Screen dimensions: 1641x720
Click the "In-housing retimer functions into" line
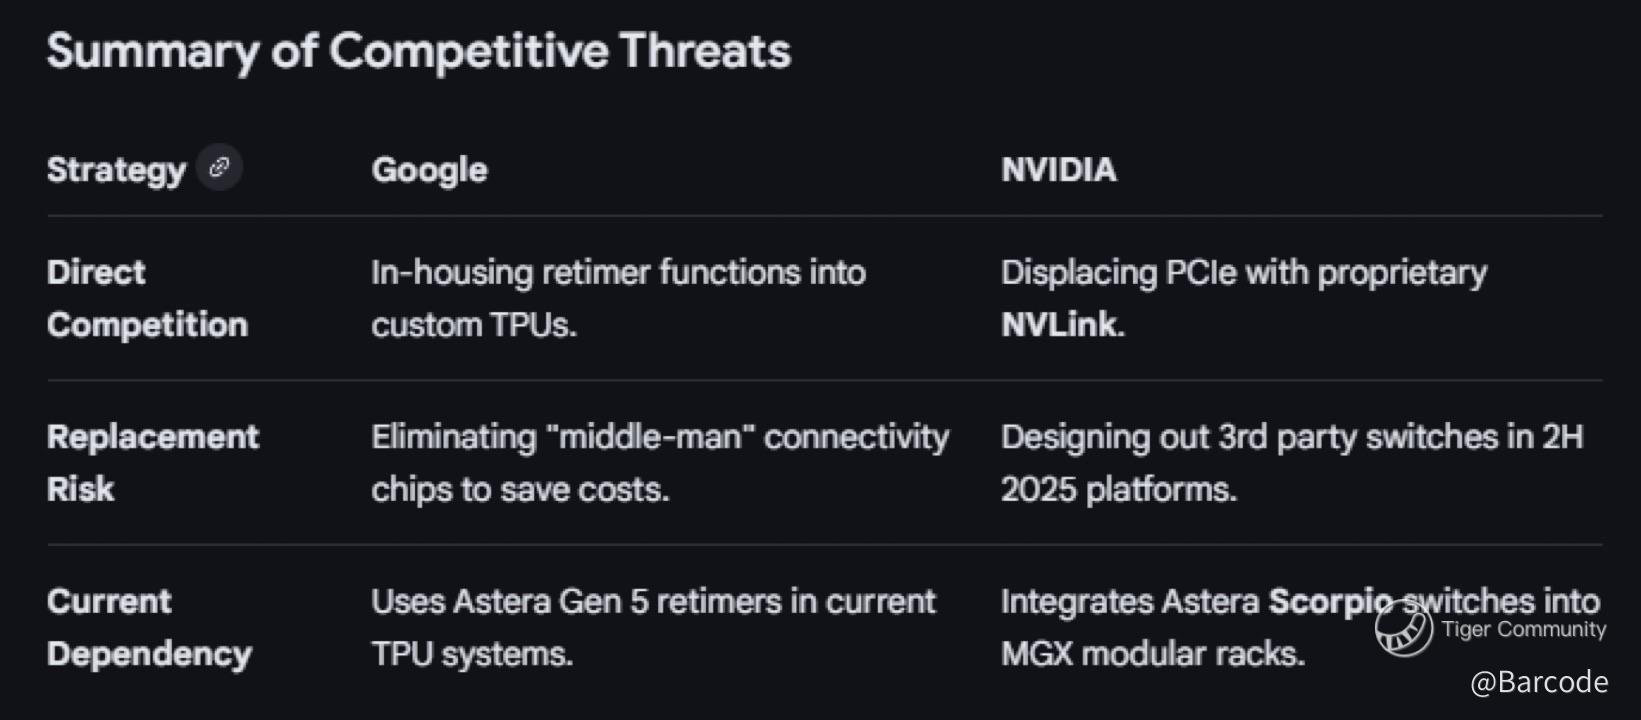[x=618, y=272]
